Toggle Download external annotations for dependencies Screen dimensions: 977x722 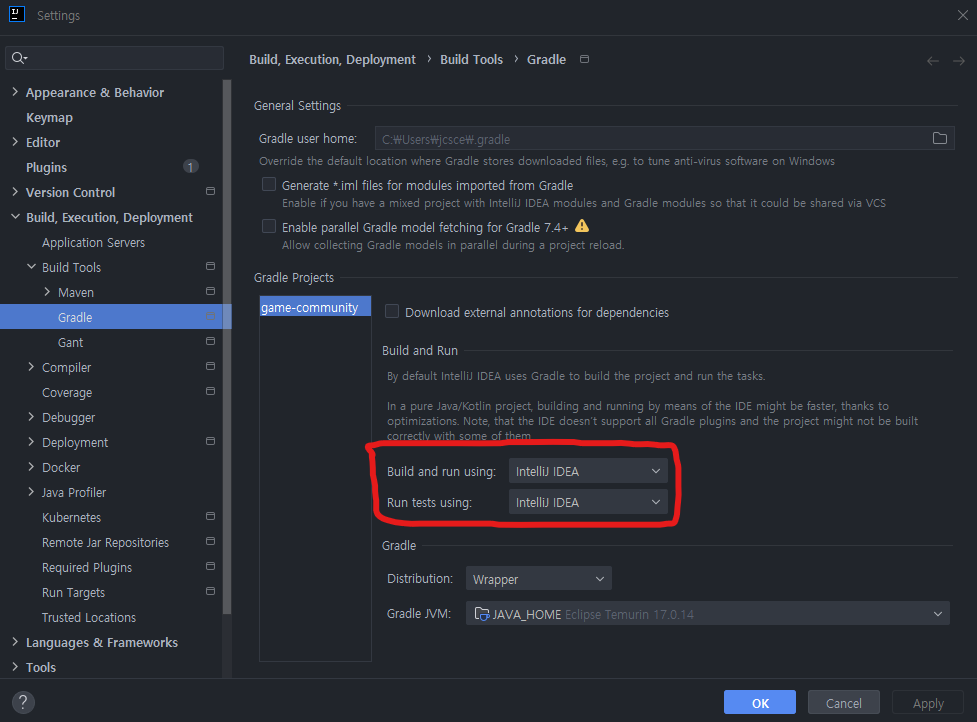[392, 311]
